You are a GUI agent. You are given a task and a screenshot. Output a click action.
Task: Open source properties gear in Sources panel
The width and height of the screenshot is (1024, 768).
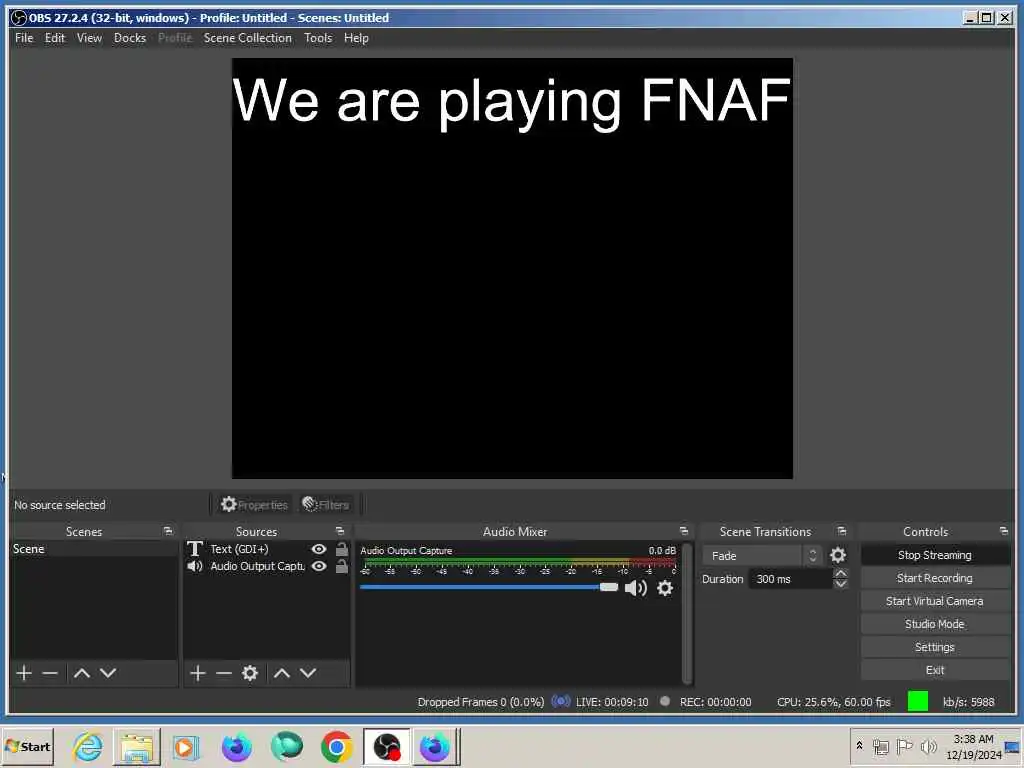pyautogui.click(x=250, y=673)
